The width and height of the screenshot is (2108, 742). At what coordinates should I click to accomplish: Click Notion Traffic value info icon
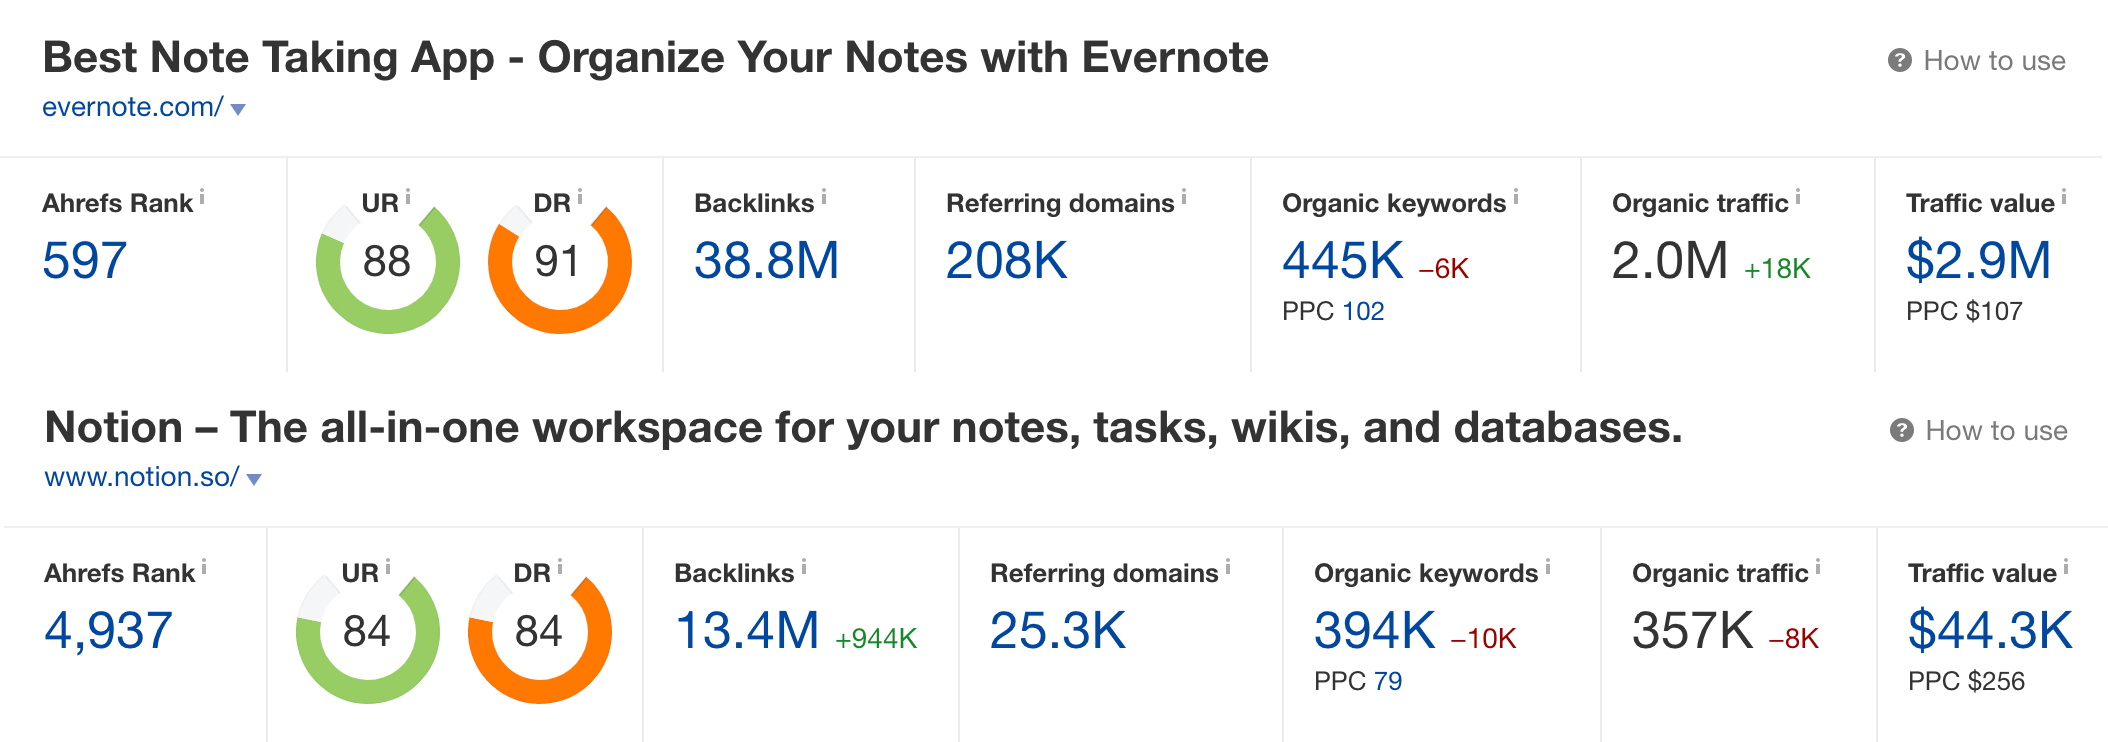[2066, 567]
